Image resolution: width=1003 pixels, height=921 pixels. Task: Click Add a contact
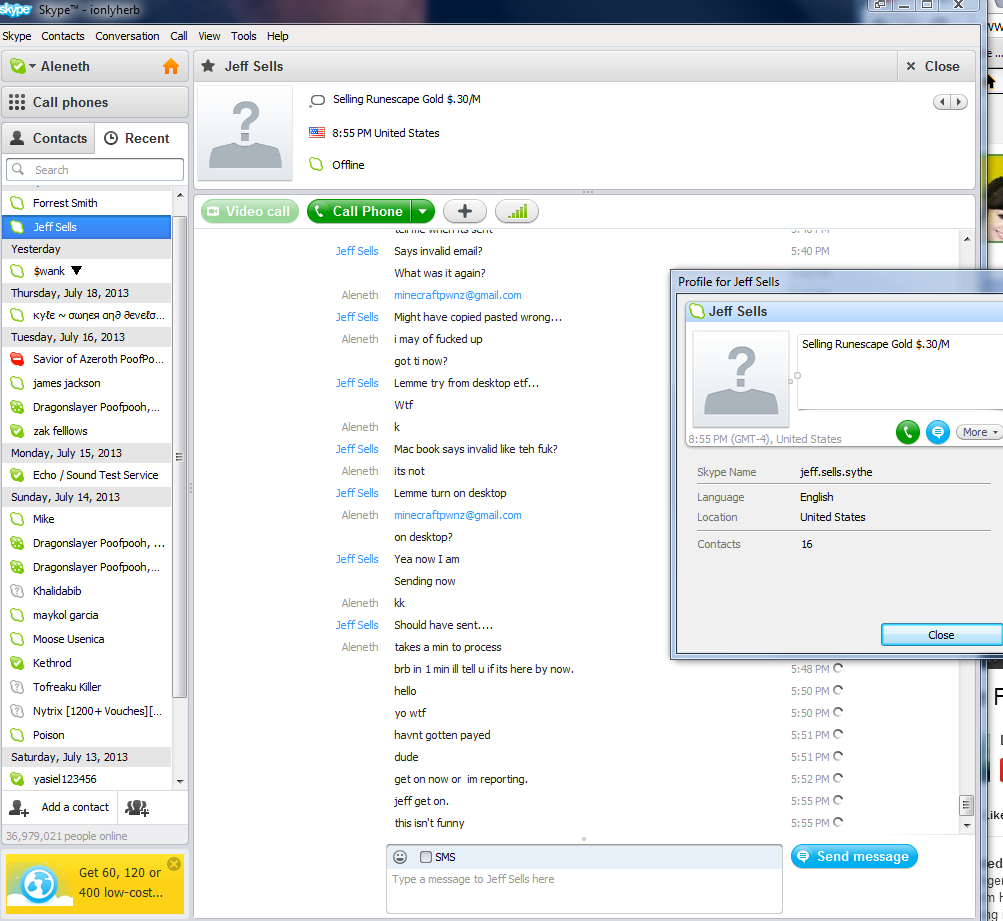59,807
